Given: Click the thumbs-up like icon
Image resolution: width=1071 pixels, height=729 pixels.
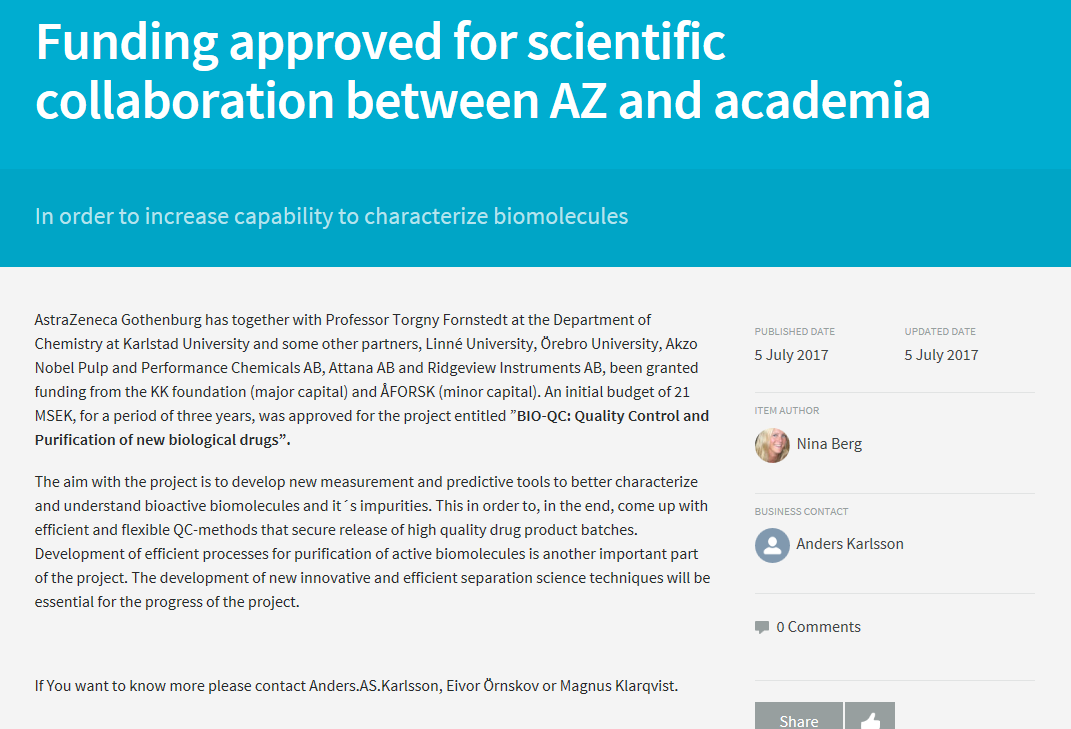Looking at the screenshot, I should click(x=870, y=717).
